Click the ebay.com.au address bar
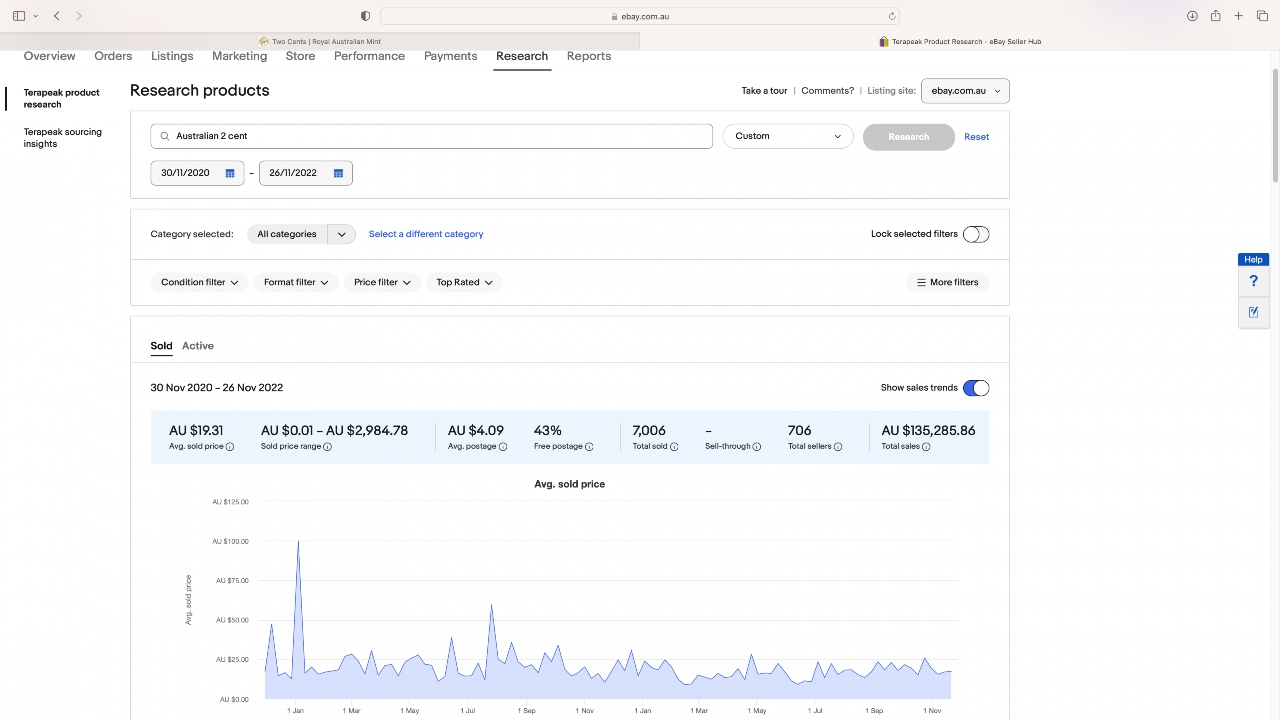 coord(640,16)
